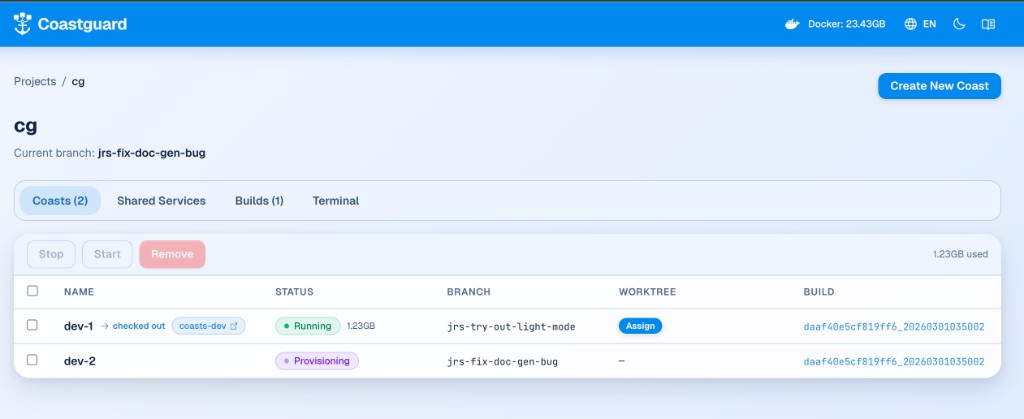Screen dimensions: 1024x419
Task: Click the checked out arrow indicator
Action: [105, 326]
